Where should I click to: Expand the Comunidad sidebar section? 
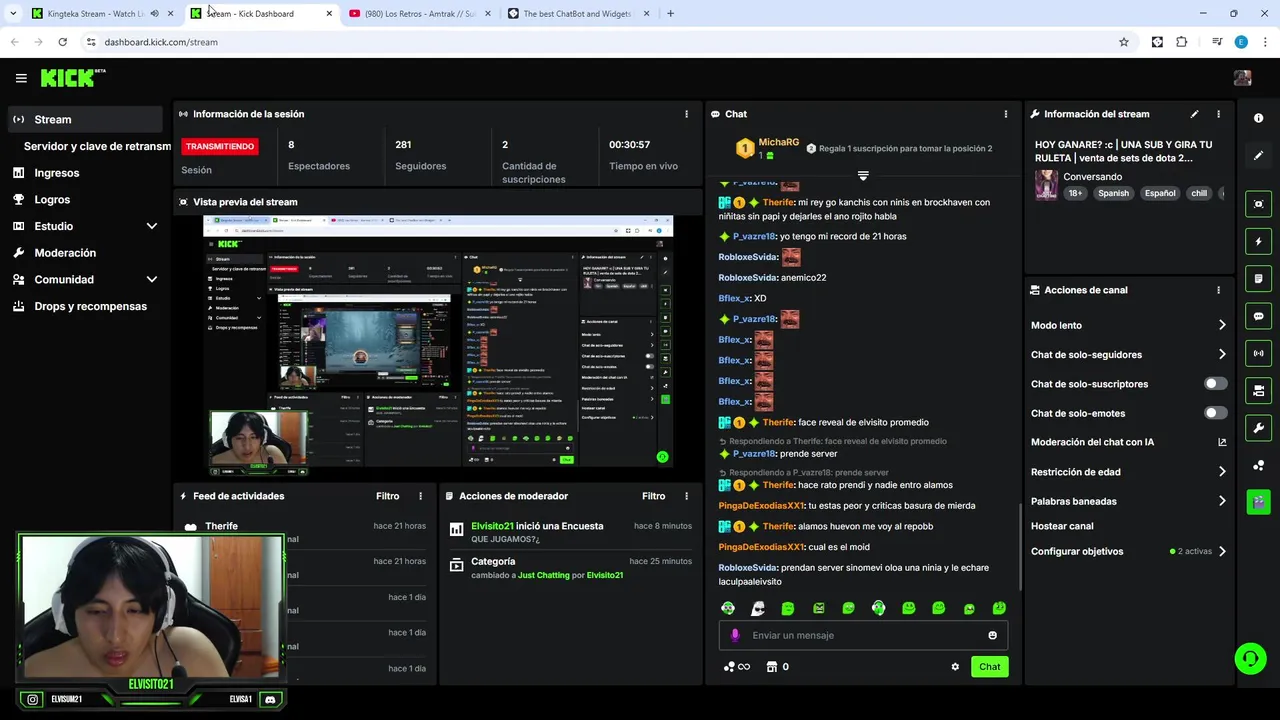point(152,280)
